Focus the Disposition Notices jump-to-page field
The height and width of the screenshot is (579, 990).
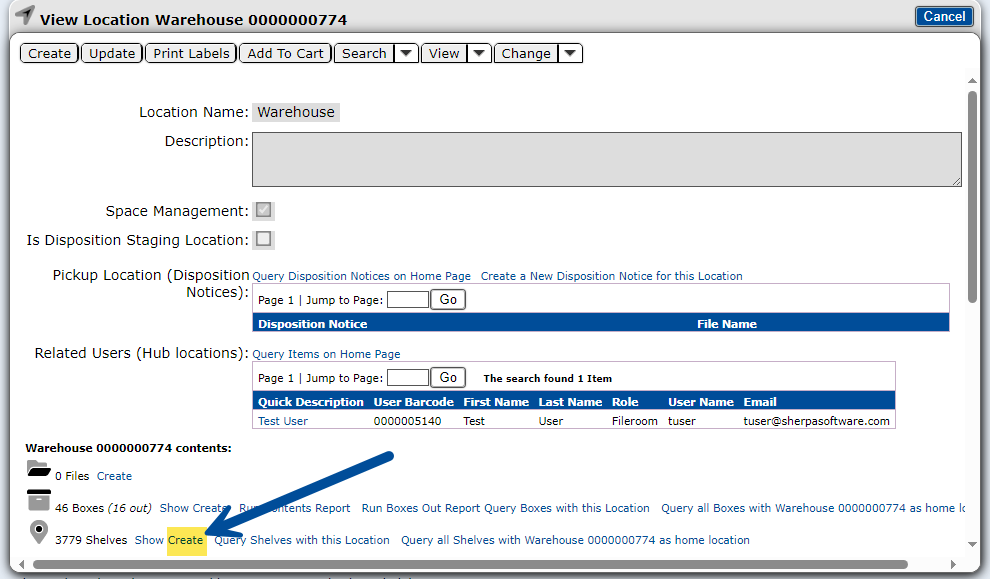tap(407, 299)
